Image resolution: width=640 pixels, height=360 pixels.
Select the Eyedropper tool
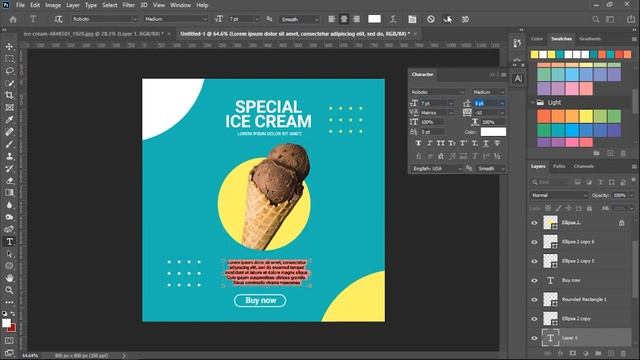pos(9,120)
